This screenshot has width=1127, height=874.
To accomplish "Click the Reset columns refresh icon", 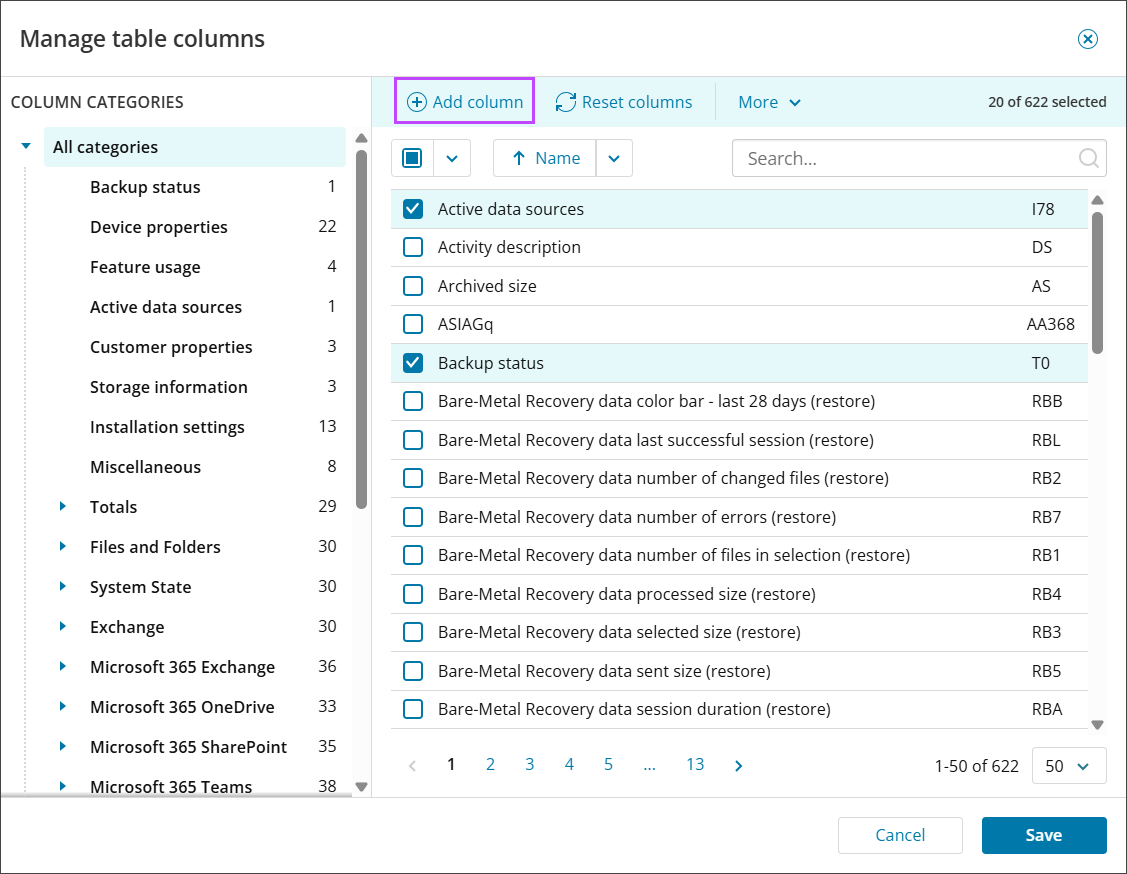I will (566, 102).
